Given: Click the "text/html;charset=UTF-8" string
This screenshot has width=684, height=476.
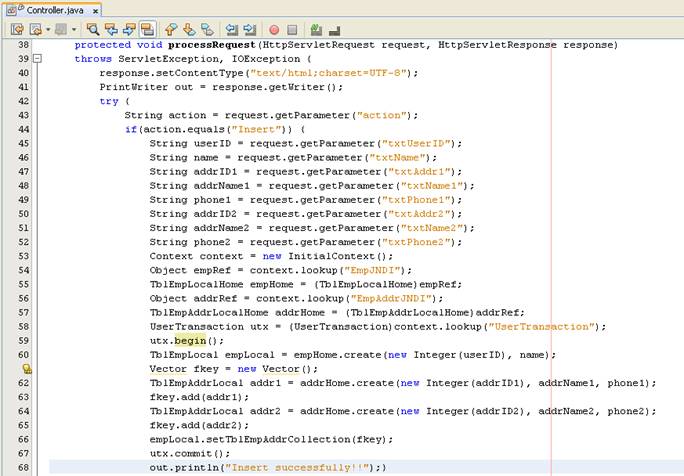Looking at the screenshot, I should pyautogui.click(x=329, y=73).
